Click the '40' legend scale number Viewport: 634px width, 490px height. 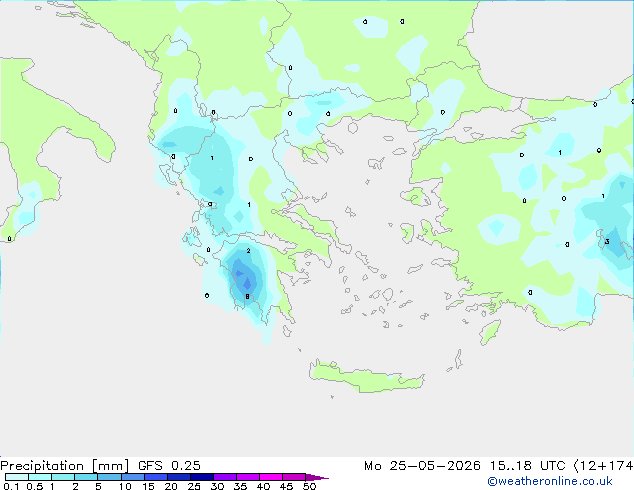point(263,486)
